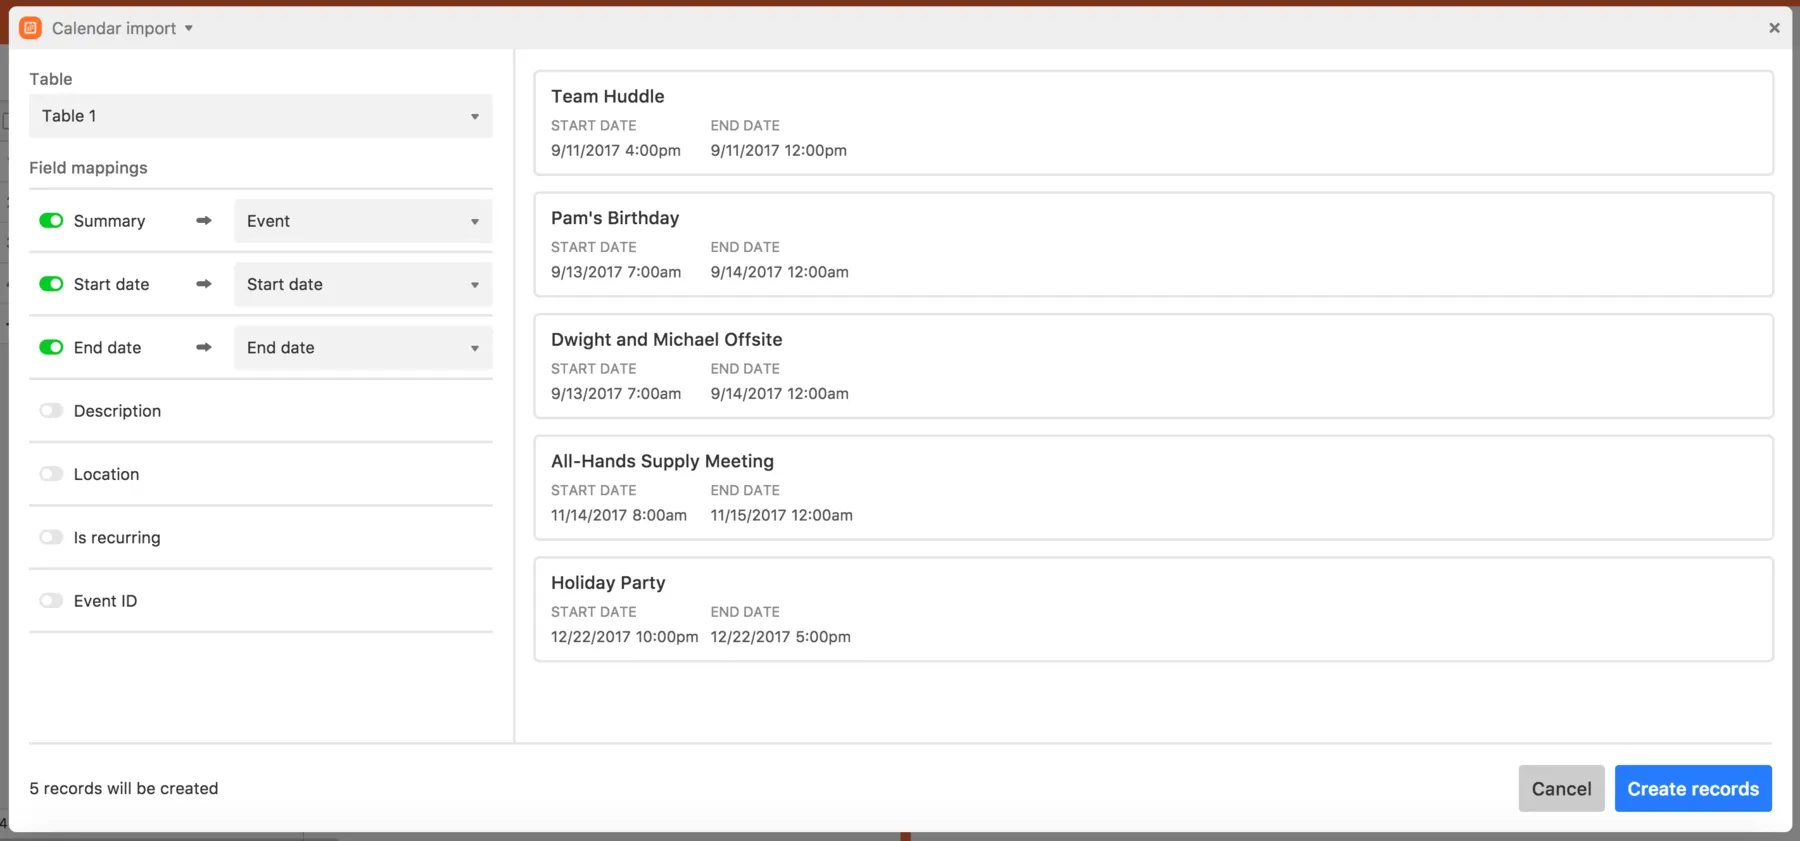Select the Team Huddle event card

1153,123
